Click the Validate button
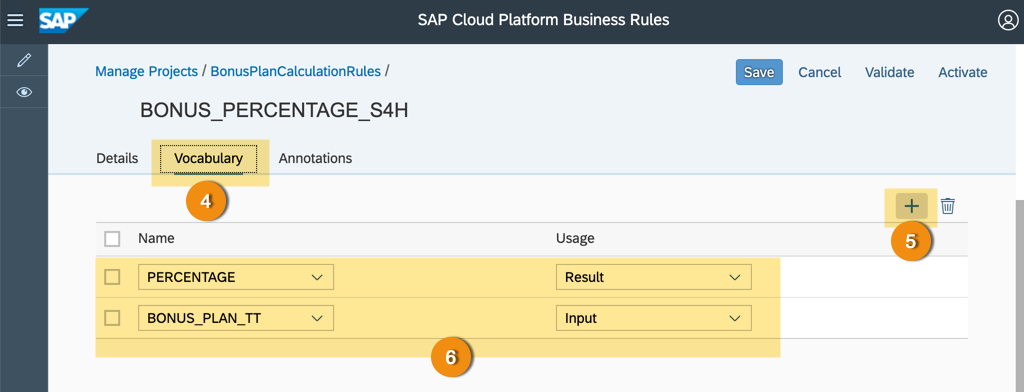The height and width of the screenshot is (392, 1024). [x=889, y=73]
